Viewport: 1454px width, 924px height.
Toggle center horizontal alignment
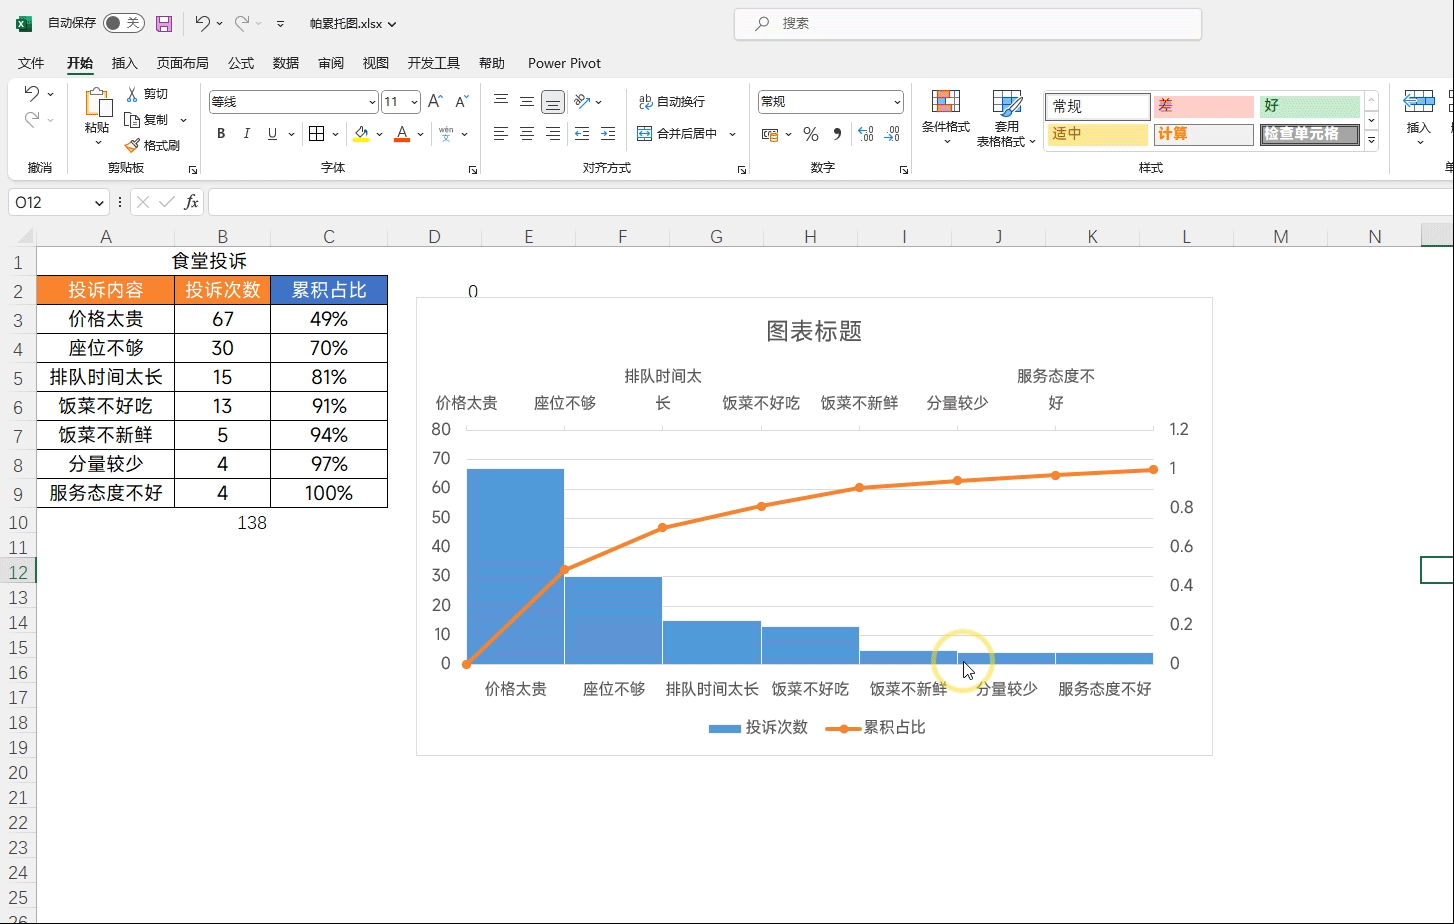[527, 134]
